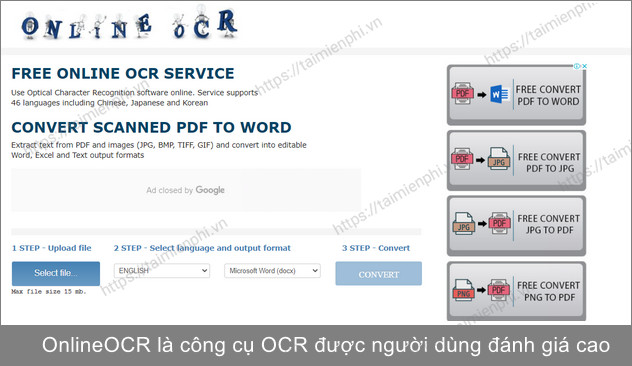This screenshot has height=366, width=632.
Task: Click the Word document icon in banner
Action: pos(499,94)
